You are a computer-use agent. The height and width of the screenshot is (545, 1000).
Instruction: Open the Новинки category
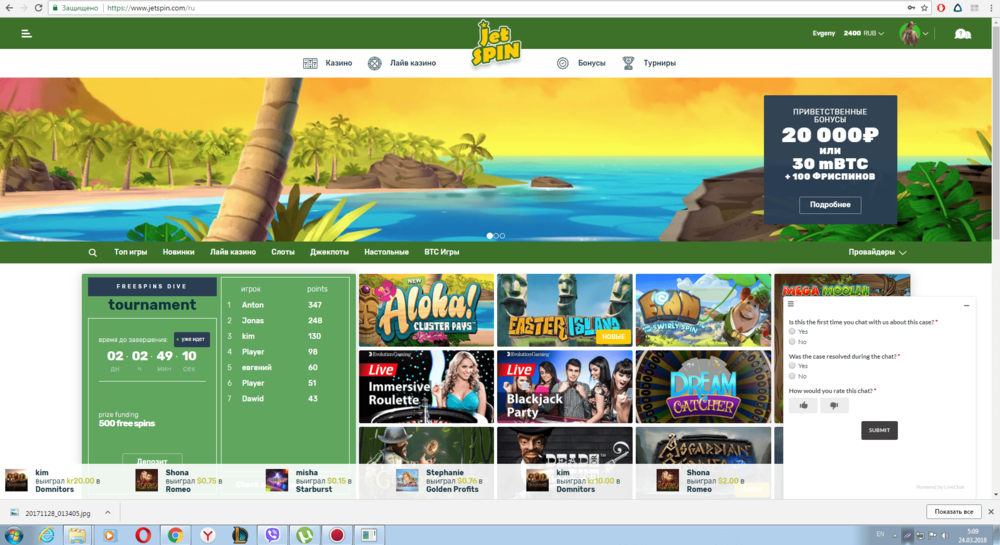click(x=178, y=252)
